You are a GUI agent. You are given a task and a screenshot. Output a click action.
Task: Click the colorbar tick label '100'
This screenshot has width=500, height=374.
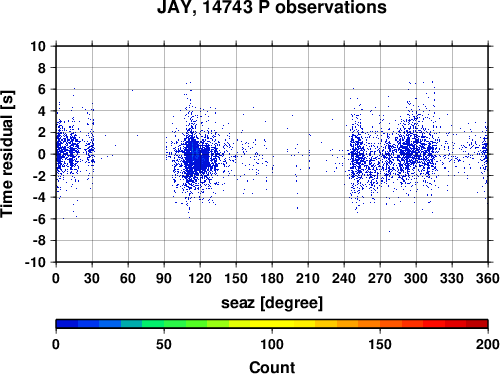click(x=272, y=344)
